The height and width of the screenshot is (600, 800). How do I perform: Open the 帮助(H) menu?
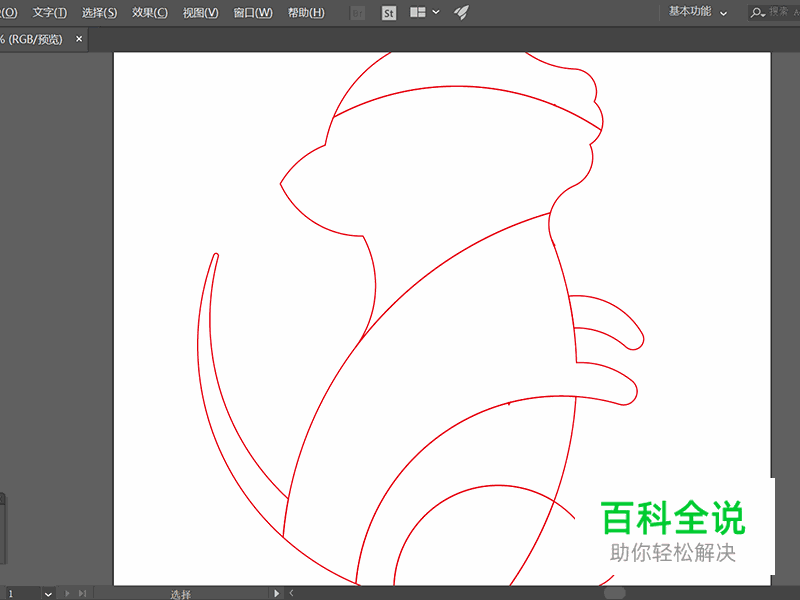[305, 12]
